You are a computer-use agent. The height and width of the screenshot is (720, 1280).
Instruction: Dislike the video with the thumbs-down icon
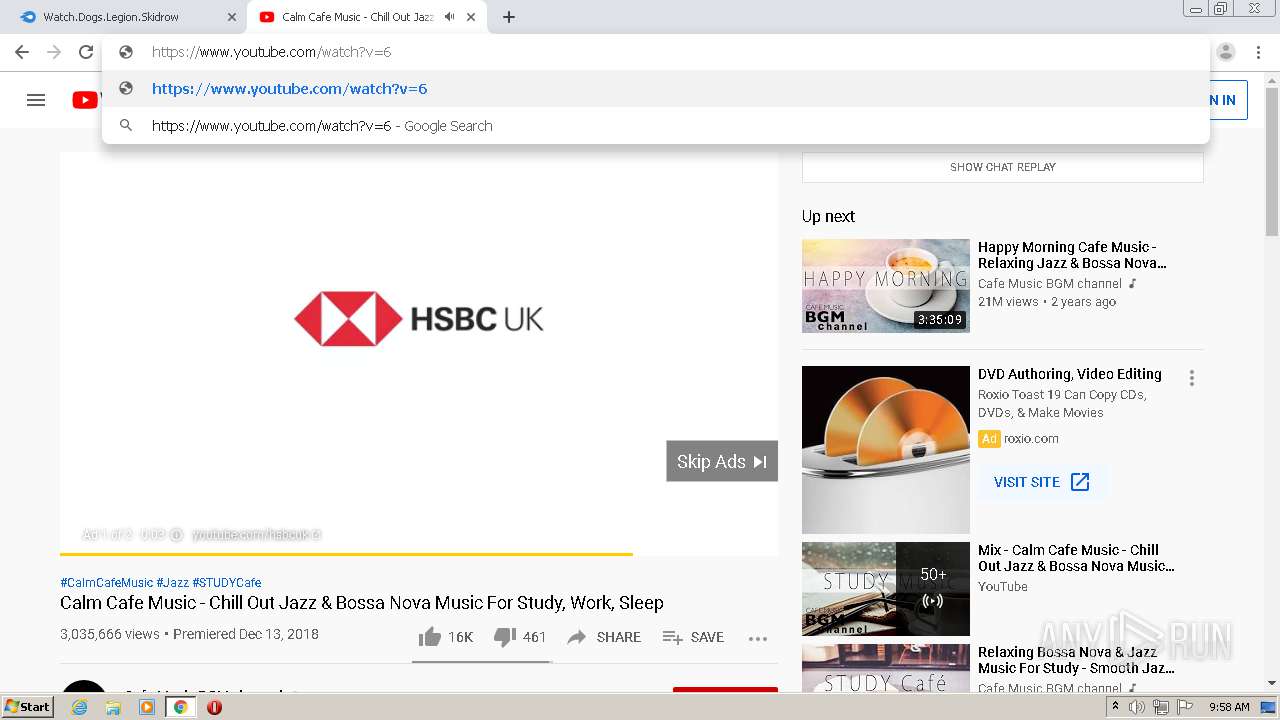point(505,637)
